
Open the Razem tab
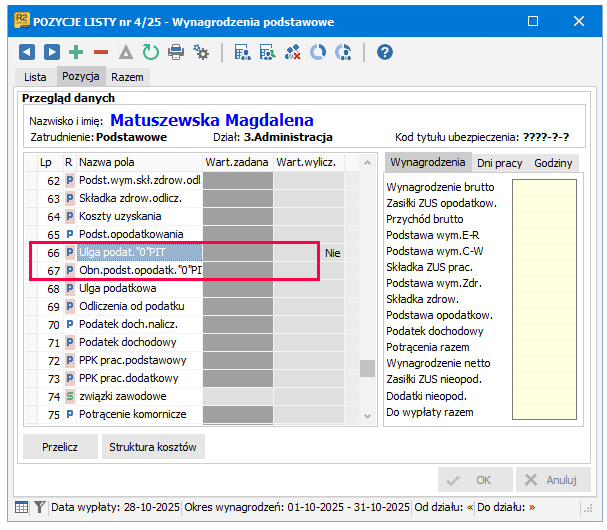(x=127, y=77)
